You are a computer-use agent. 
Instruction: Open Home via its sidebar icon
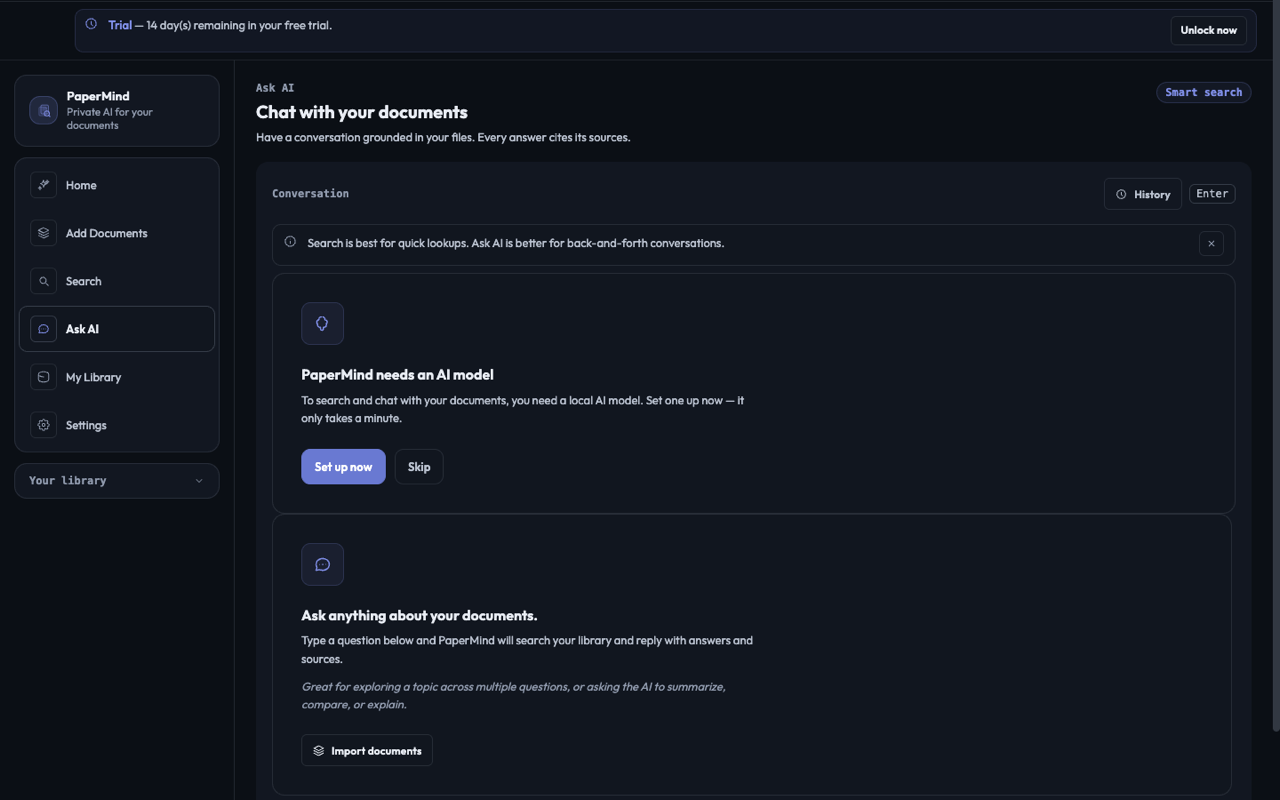click(43, 185)
